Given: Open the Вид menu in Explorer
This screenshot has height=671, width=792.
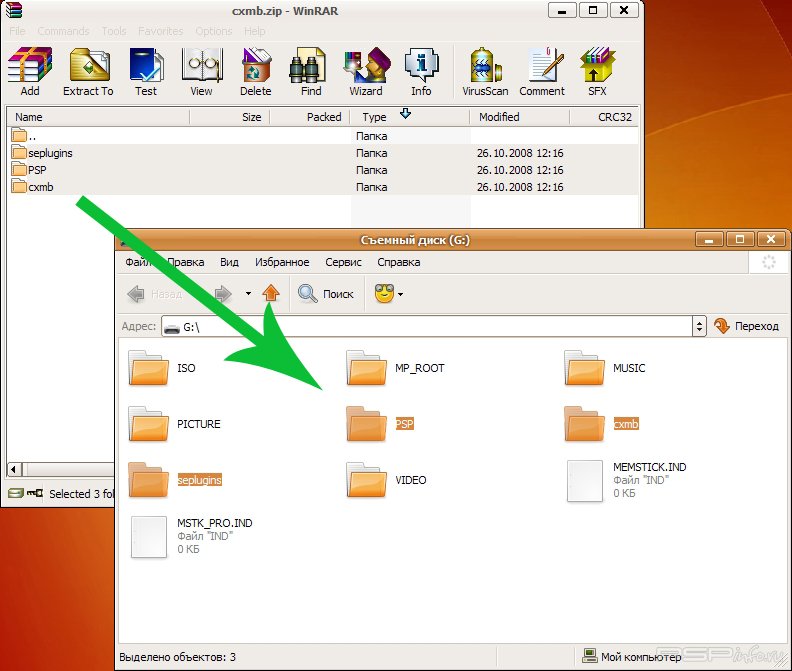Looking at the screenshot, I should 229,262.
